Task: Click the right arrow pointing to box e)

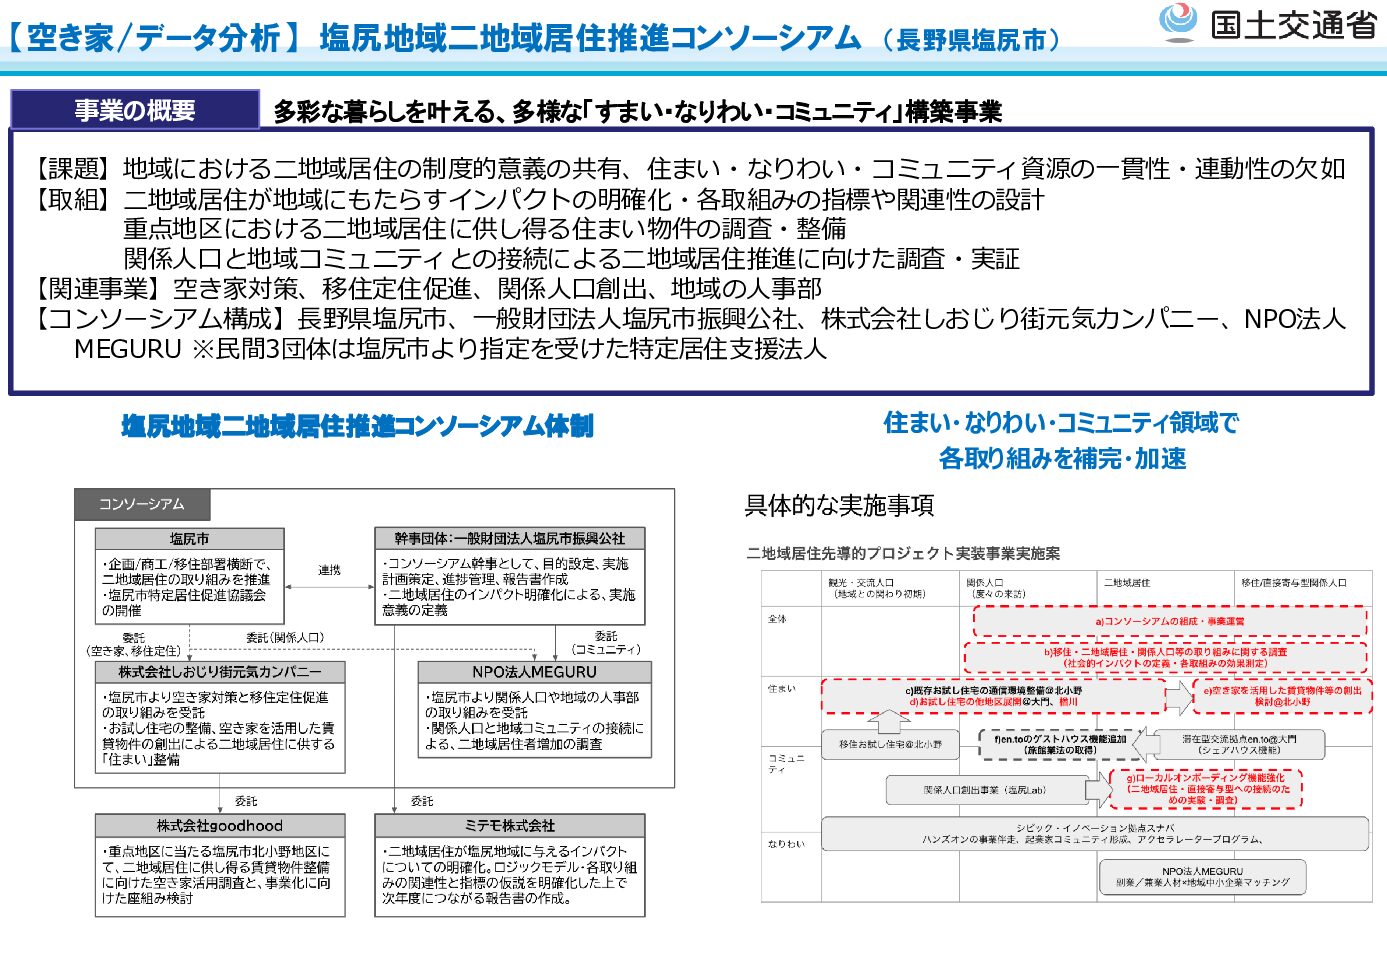Action: point(1180,697)
